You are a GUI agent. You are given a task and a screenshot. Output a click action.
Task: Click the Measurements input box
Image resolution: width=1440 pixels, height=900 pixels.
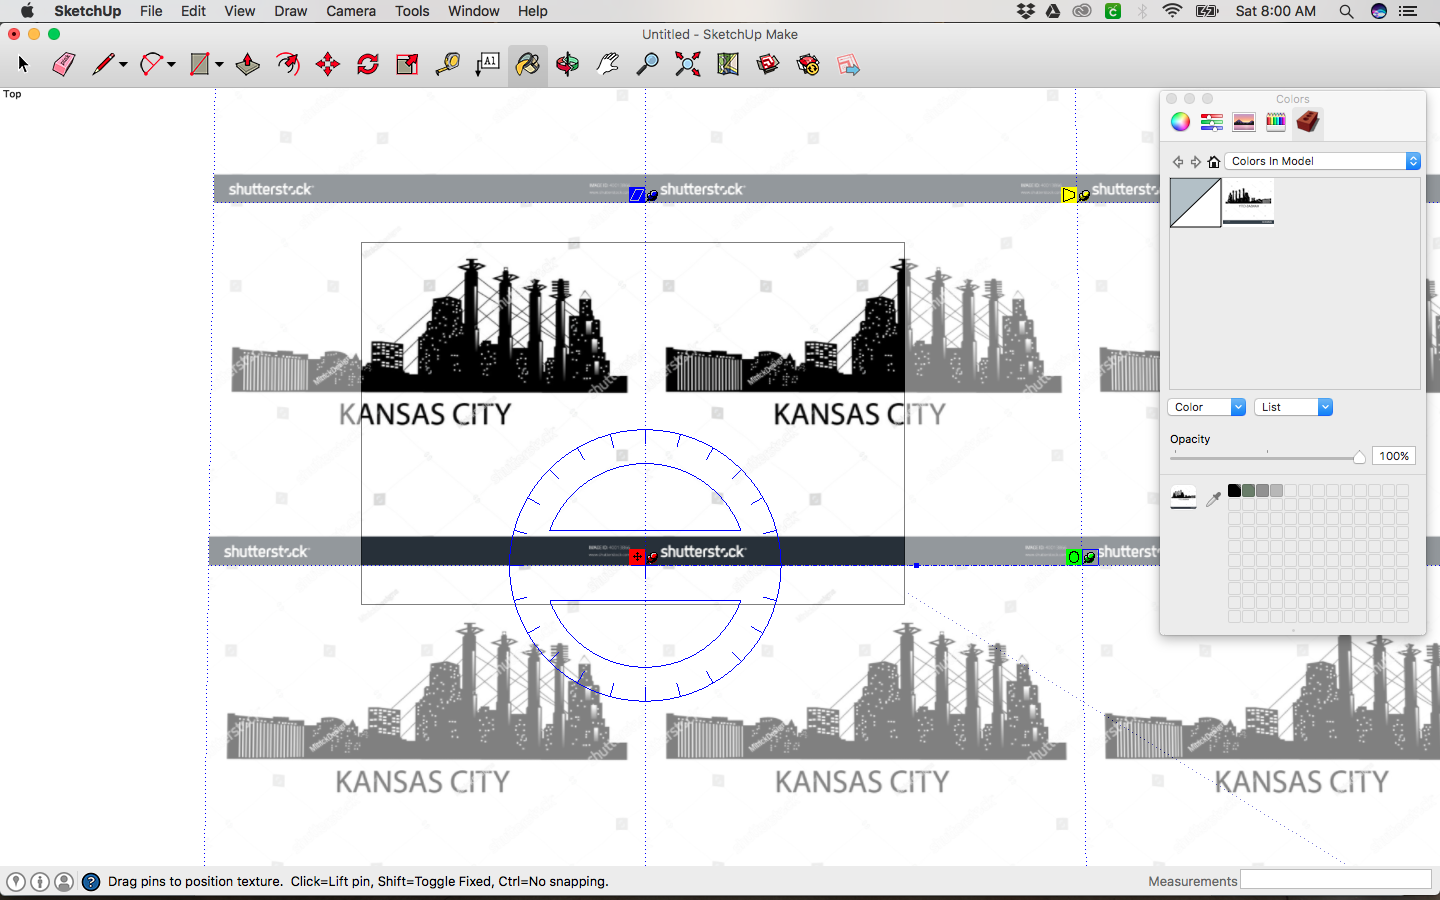coord(1335,880)
